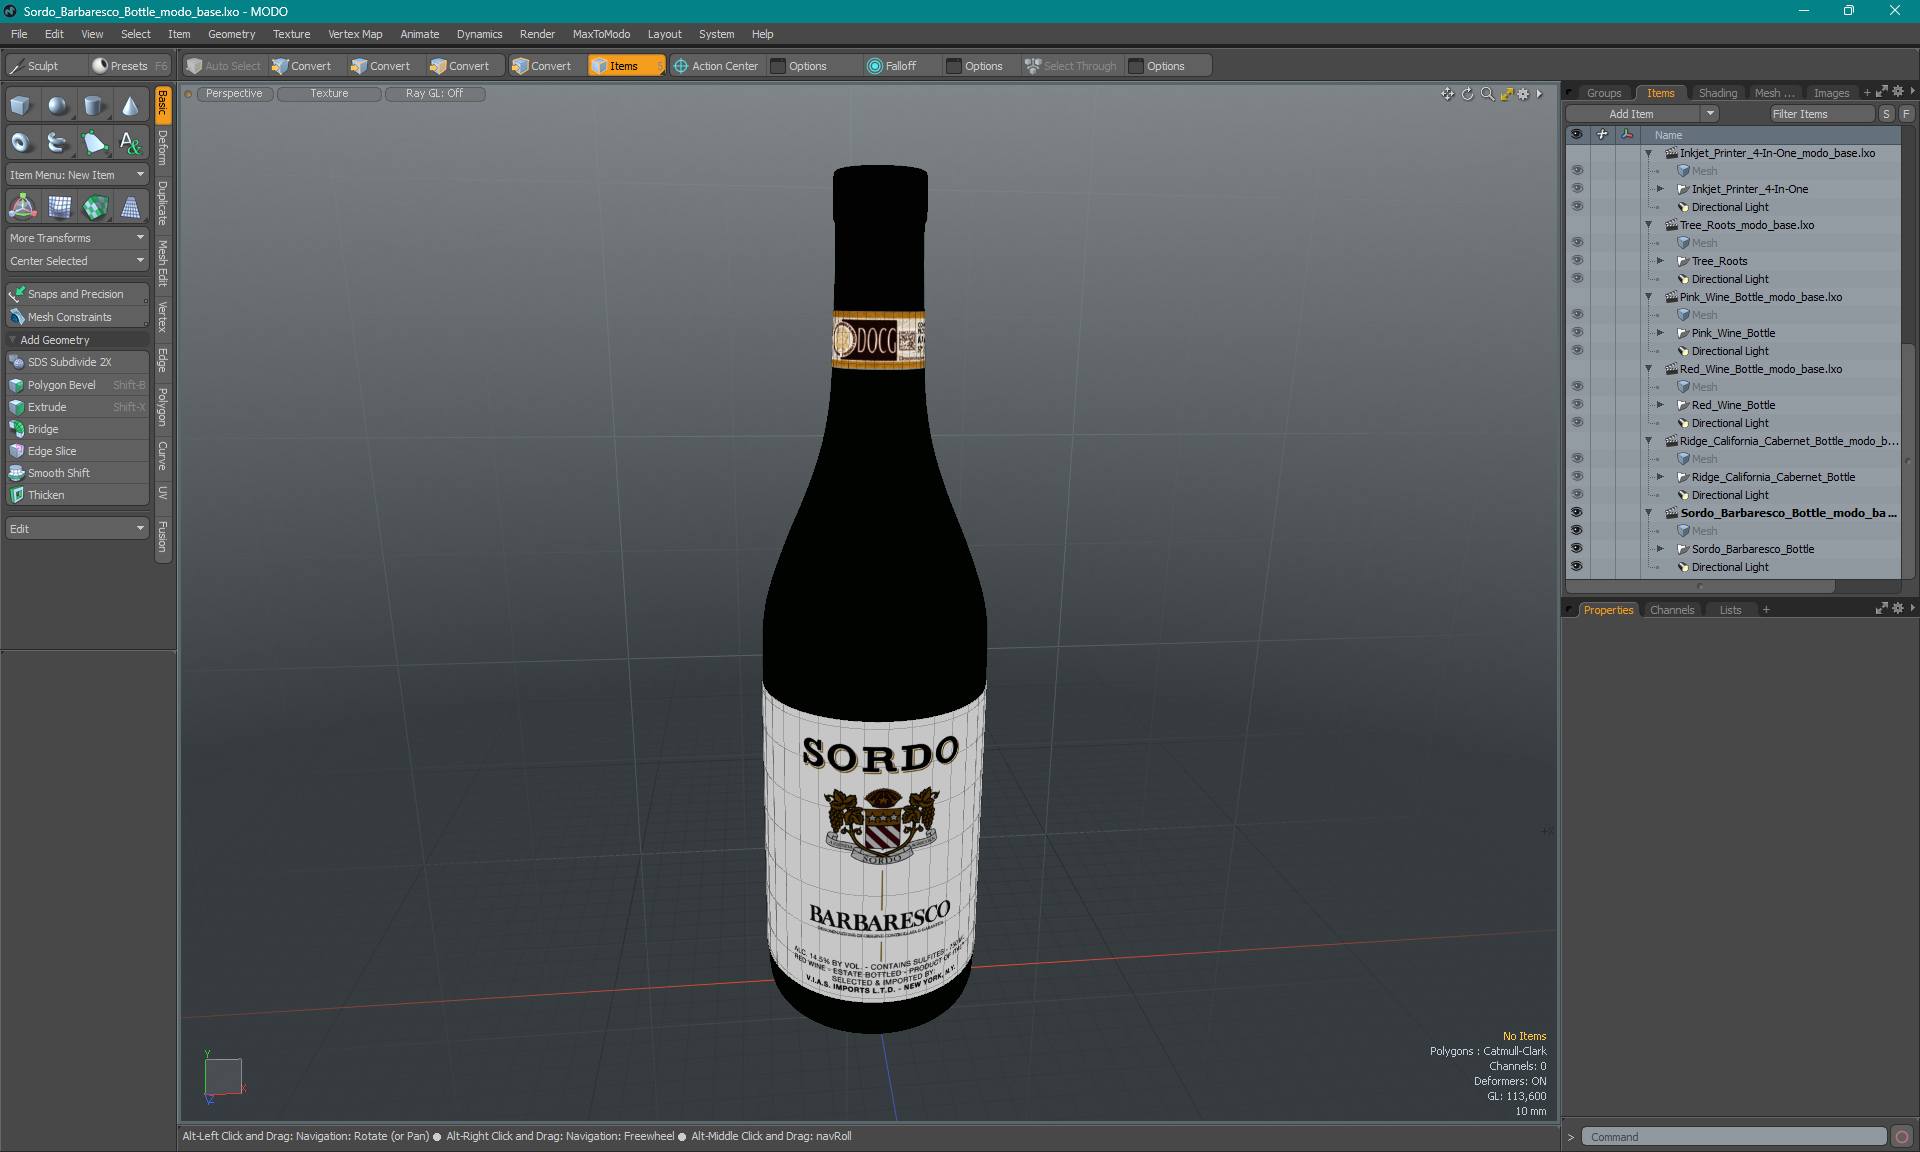Image resolution: width=1920 pixels, height=1152 pixels.
Task: Select the Cube primitive tool
Action: coord(21,106)
